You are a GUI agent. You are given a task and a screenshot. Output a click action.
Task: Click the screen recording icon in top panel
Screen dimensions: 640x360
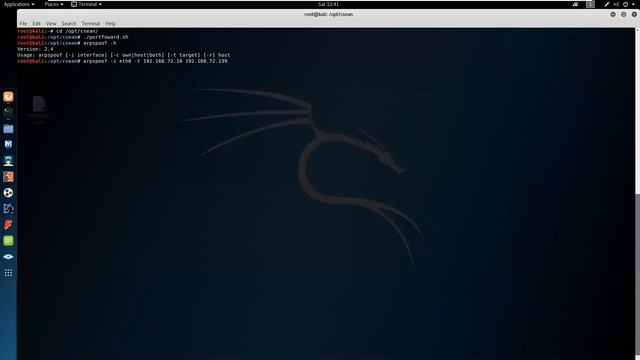click(x=575, y=4)
